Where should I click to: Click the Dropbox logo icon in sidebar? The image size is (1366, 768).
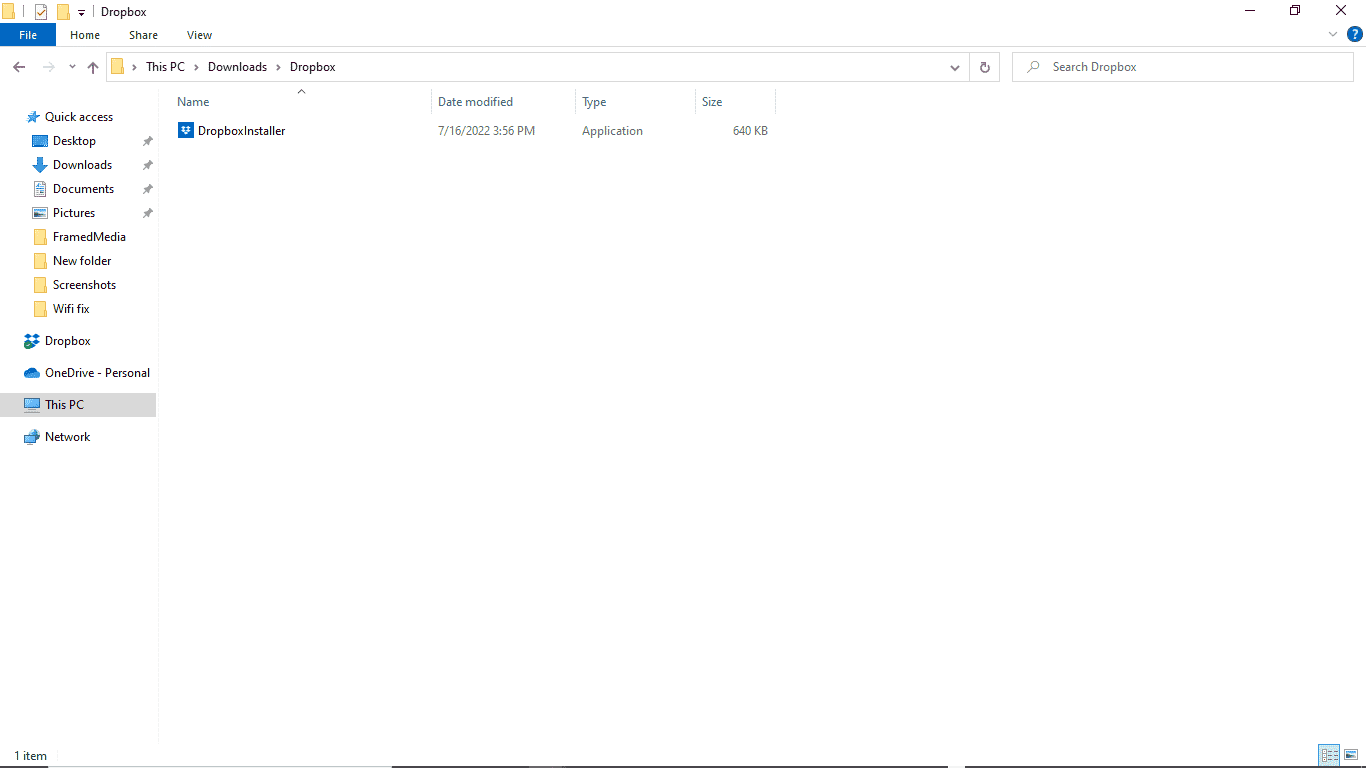32,341
